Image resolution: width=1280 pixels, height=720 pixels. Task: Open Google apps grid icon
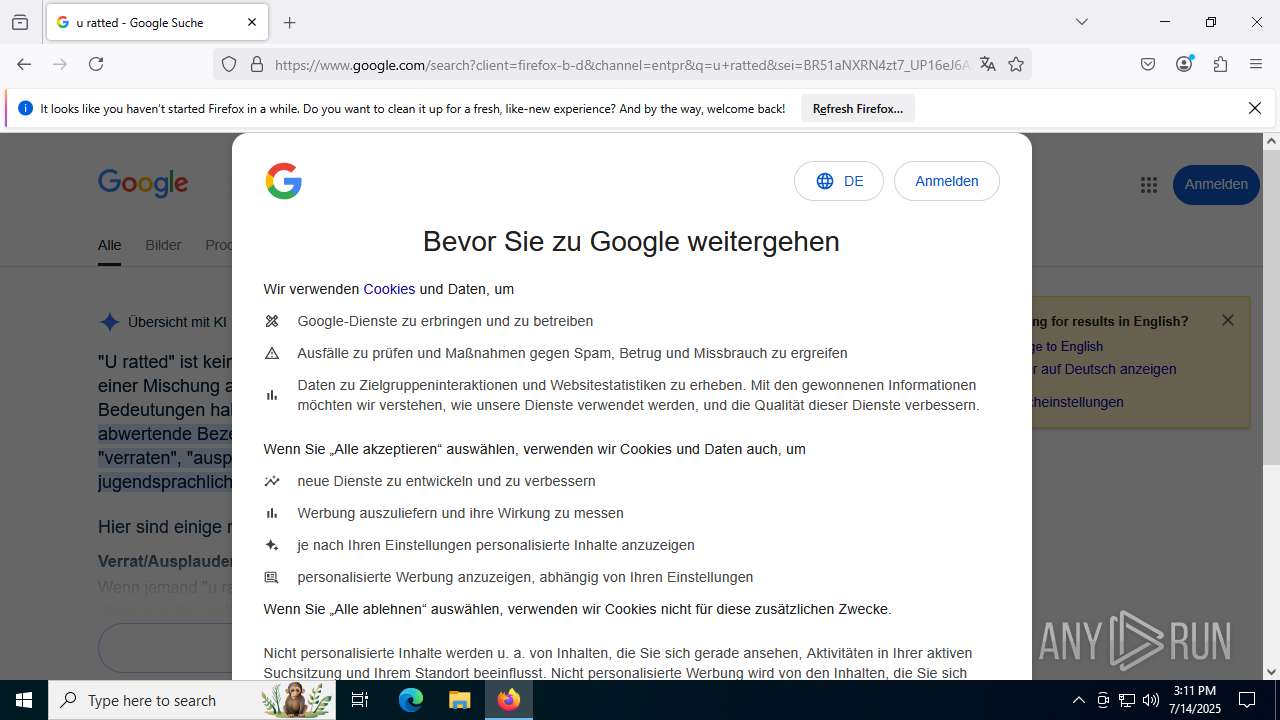click(x=1148, y=185)
